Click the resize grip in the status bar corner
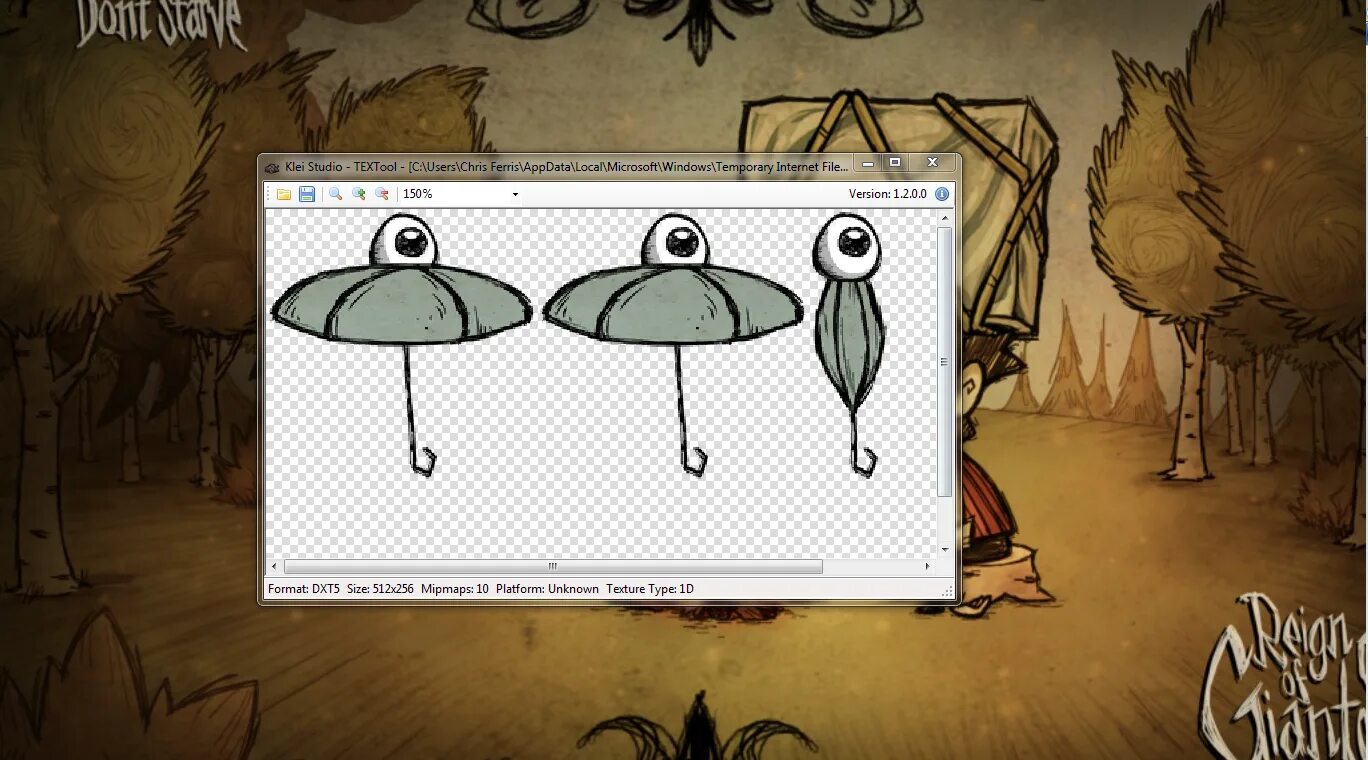1368x760 pixels. [x=947, y=592]
